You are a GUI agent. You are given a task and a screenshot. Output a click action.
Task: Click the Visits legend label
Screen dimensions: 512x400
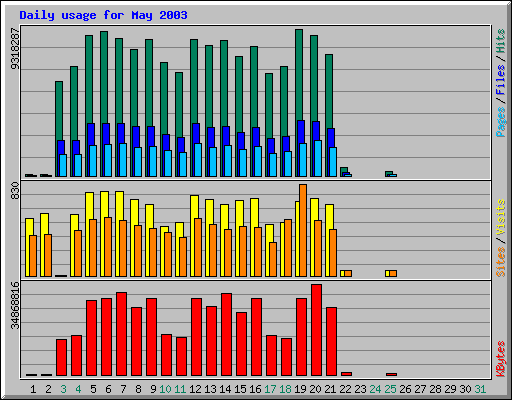point(501,218)
